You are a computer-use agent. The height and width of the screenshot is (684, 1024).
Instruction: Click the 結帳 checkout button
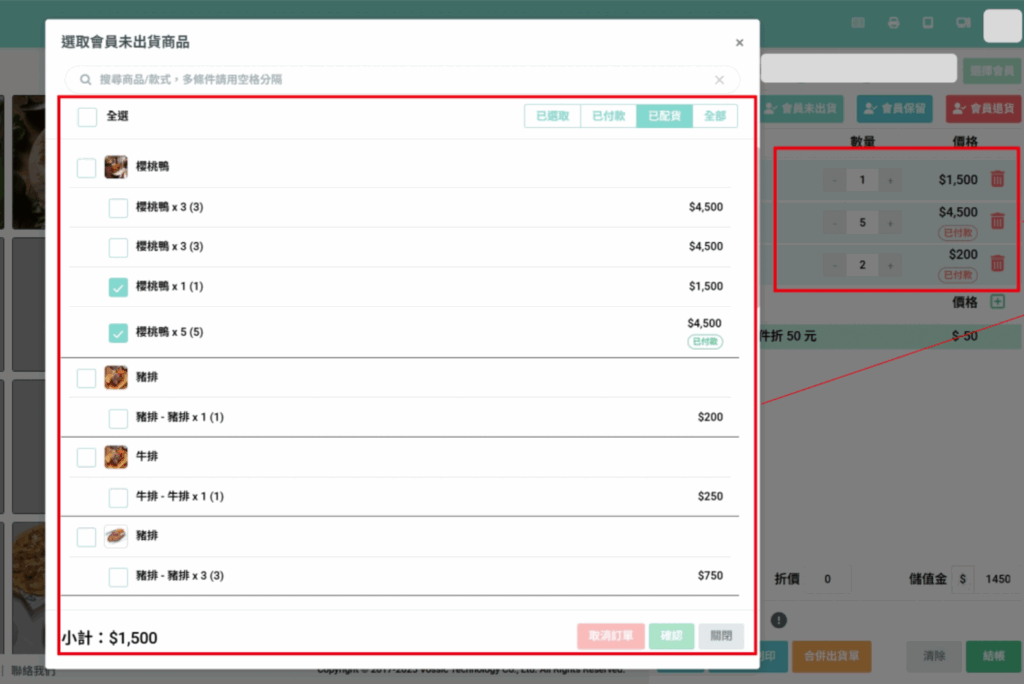point(993,656)
